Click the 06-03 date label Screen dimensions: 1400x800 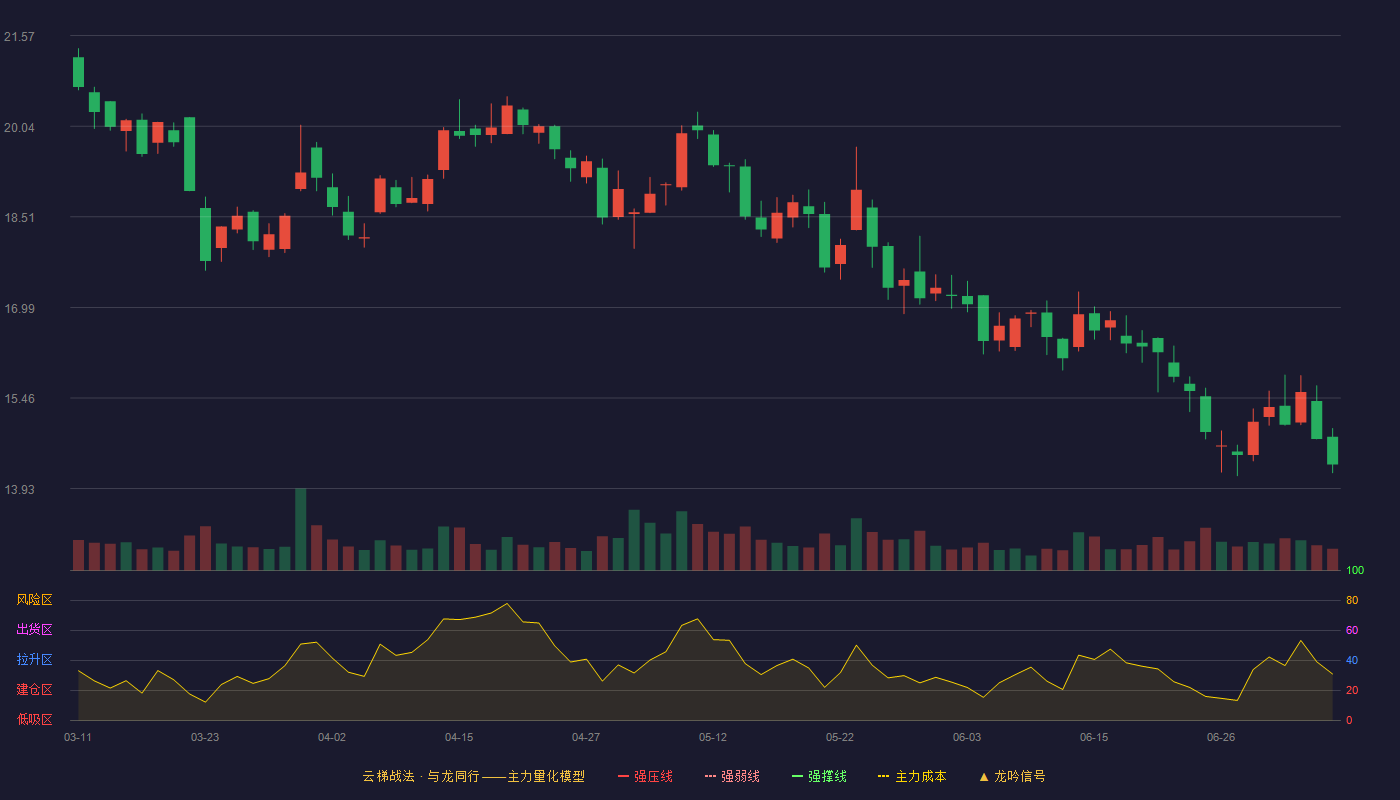tap(967, 737)
